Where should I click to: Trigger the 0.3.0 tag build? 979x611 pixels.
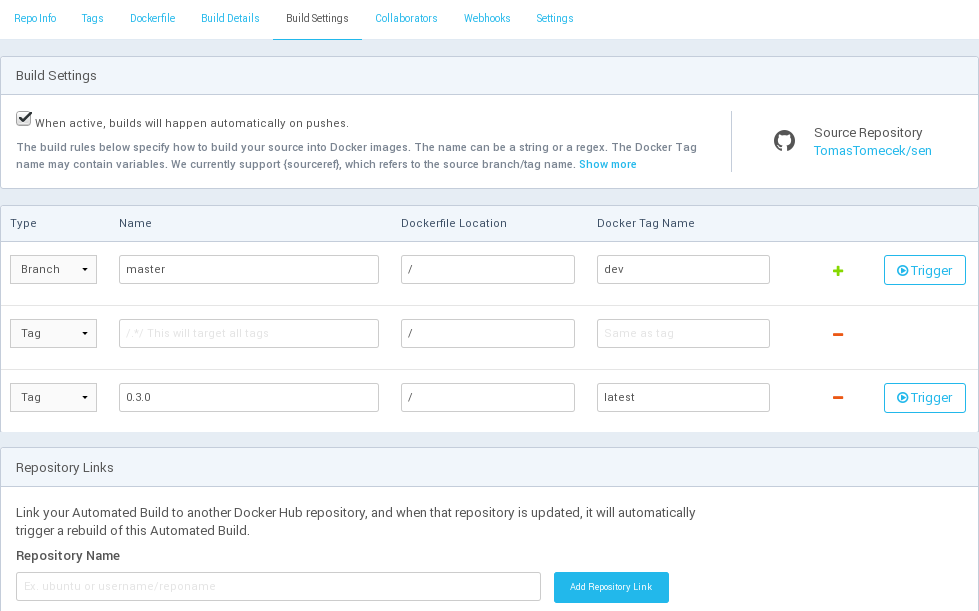pyautogui.click(x=924, y=398)
